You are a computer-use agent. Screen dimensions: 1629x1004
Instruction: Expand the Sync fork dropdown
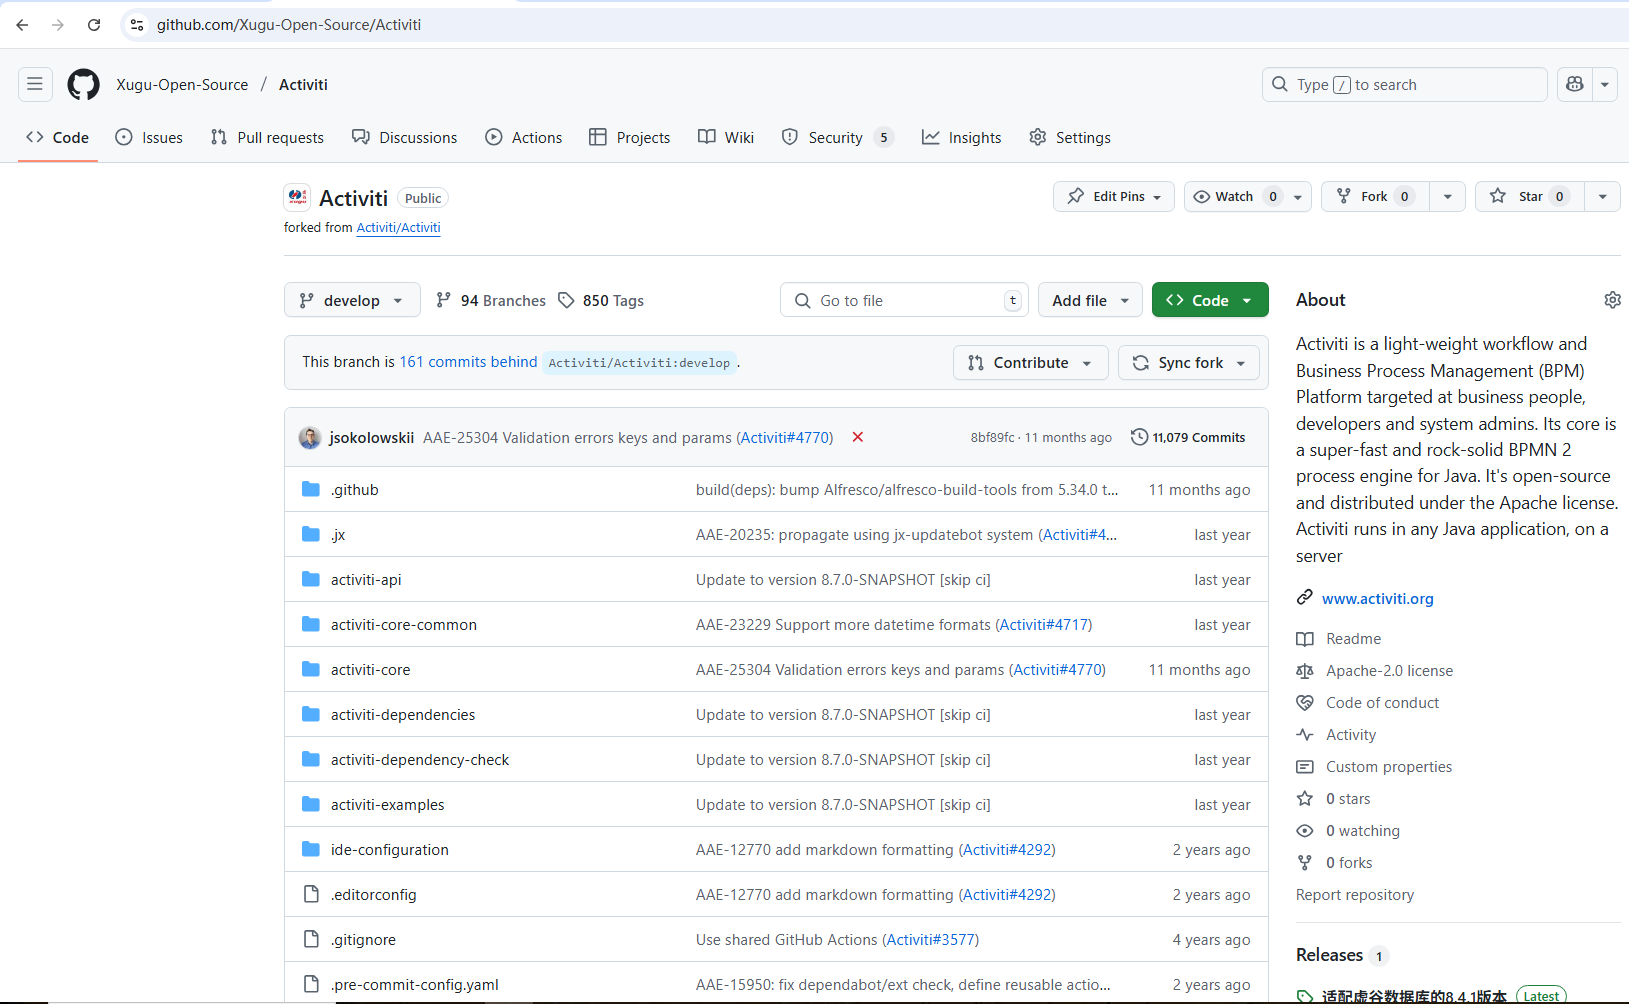[1189, 362]
